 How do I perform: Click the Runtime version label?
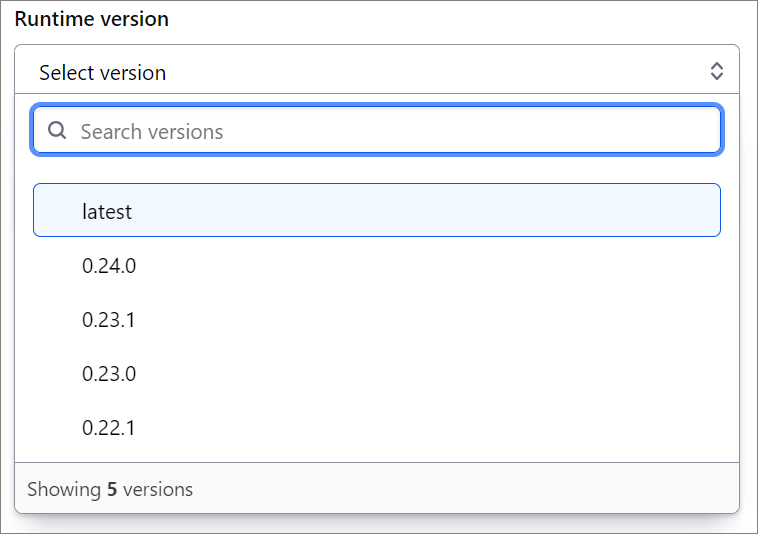[92, 19]
